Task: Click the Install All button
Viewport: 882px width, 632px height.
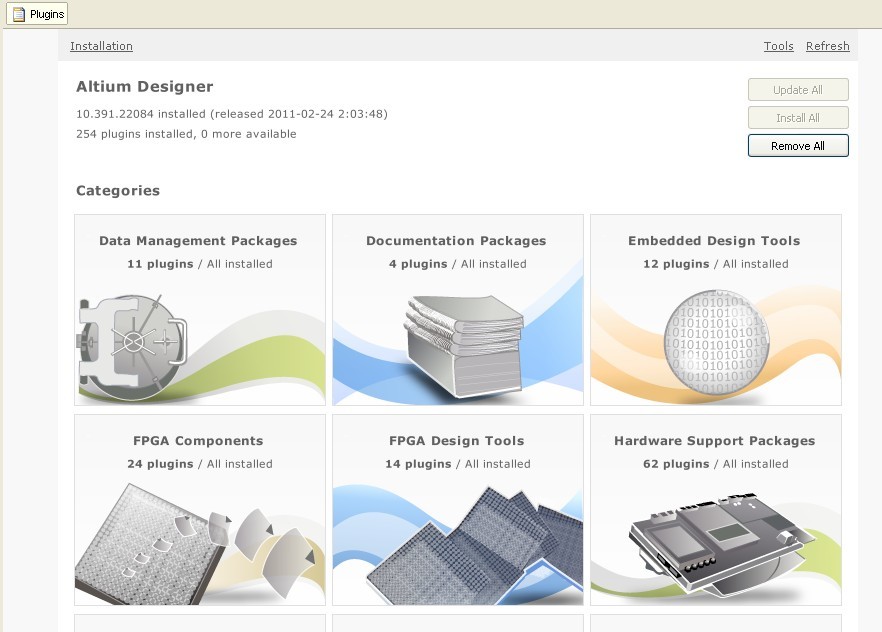Action: coord(798,118)
